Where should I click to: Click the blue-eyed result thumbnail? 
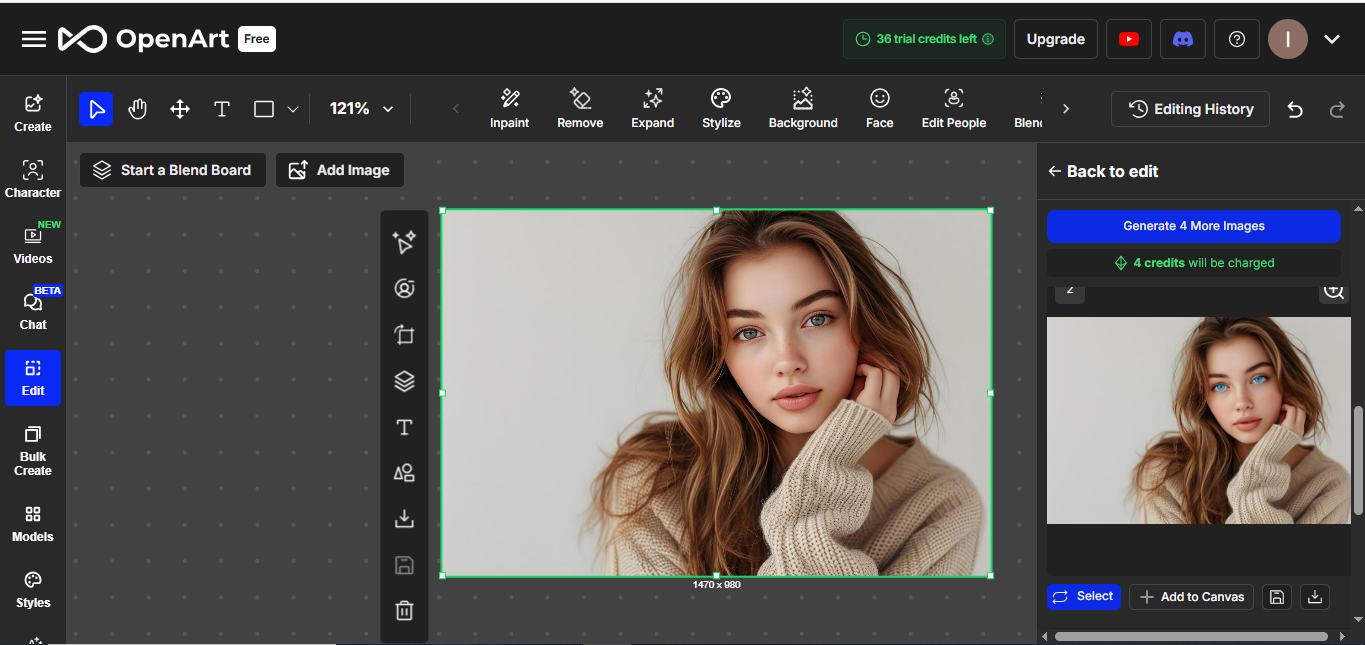(x=1198, y=420)
